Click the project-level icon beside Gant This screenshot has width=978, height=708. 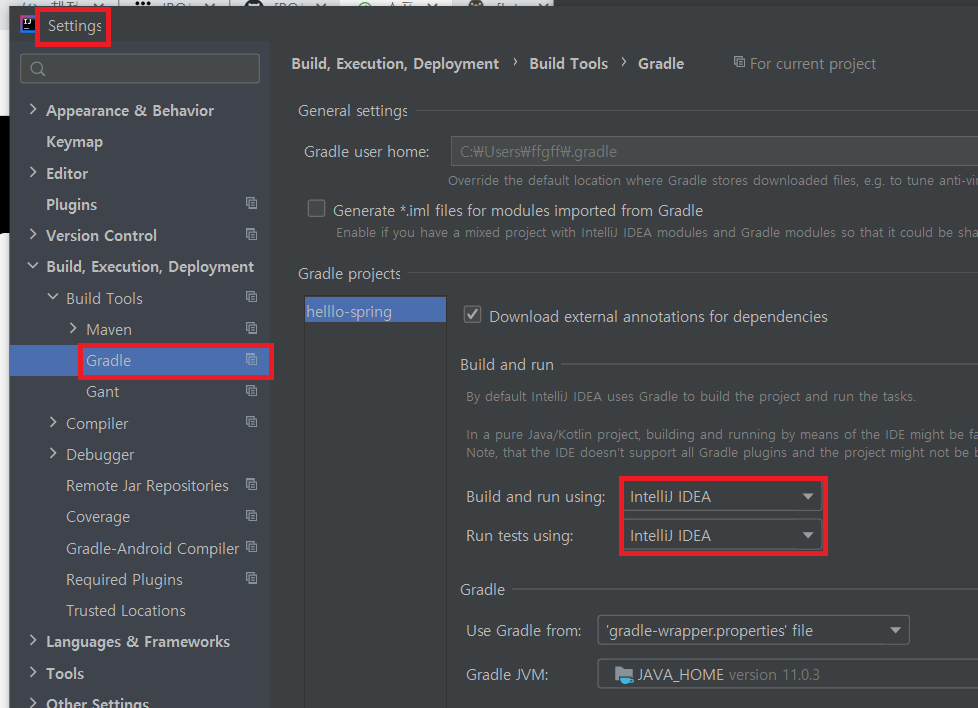coord(251,390)
